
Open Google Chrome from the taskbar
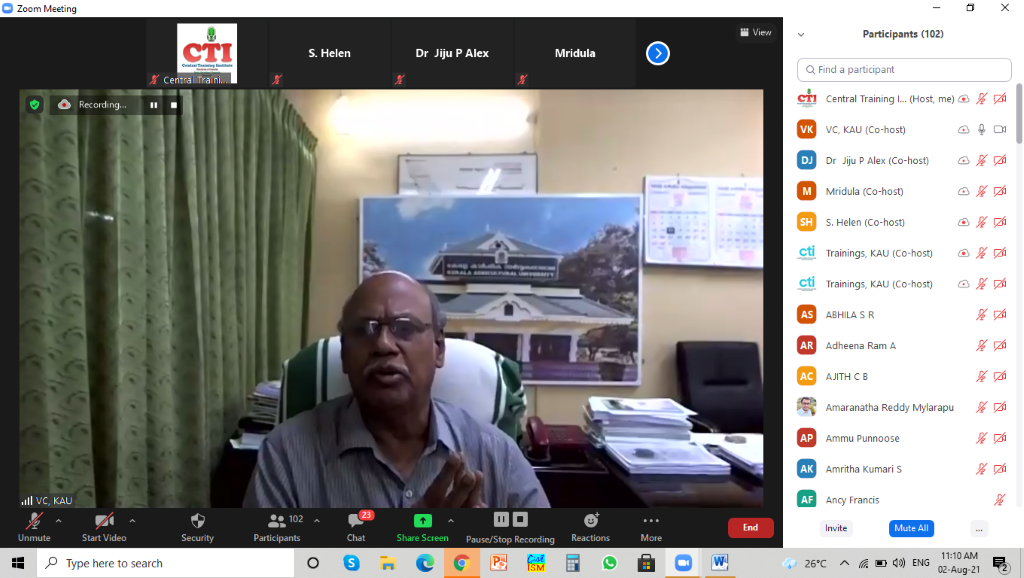[x=462, y=563]
